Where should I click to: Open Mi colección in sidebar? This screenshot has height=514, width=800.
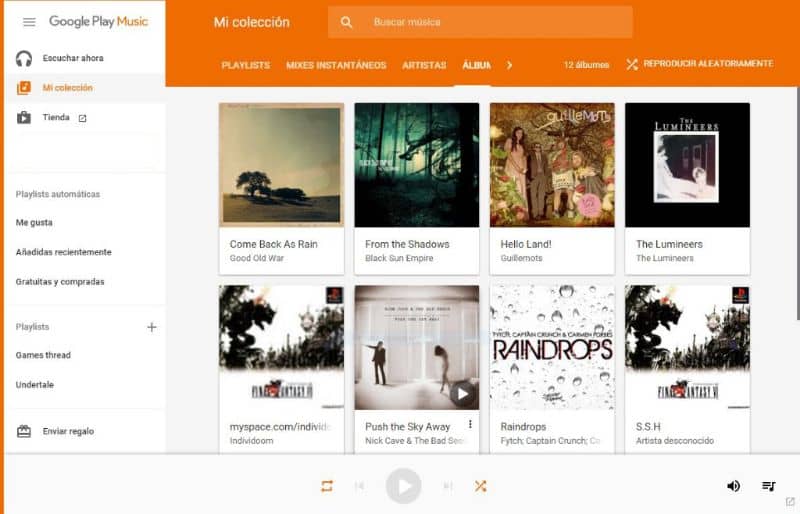coord(85,88)
